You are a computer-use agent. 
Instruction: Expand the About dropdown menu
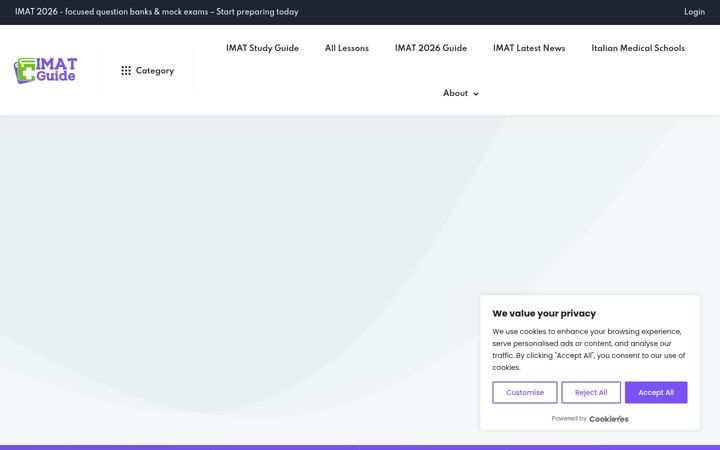tap(461, 93)
